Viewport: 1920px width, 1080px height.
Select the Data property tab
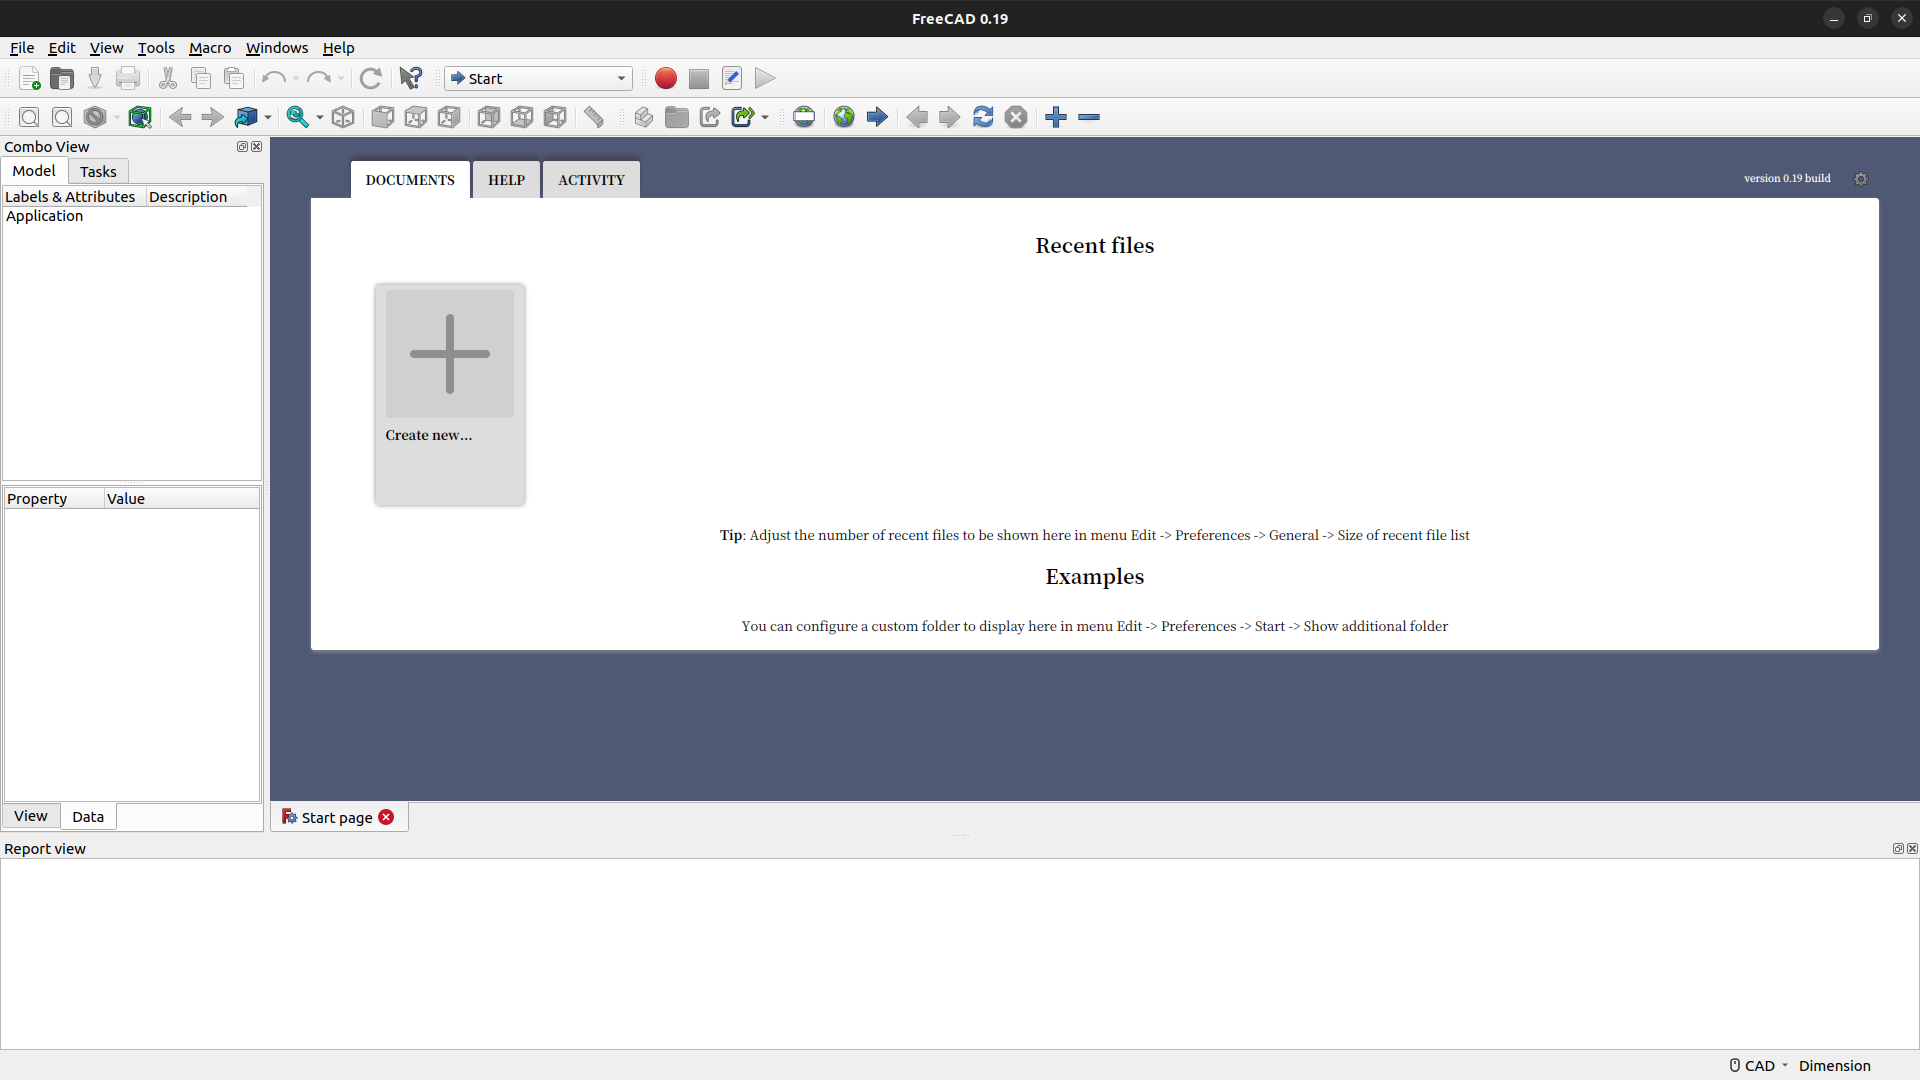(88, 817)
